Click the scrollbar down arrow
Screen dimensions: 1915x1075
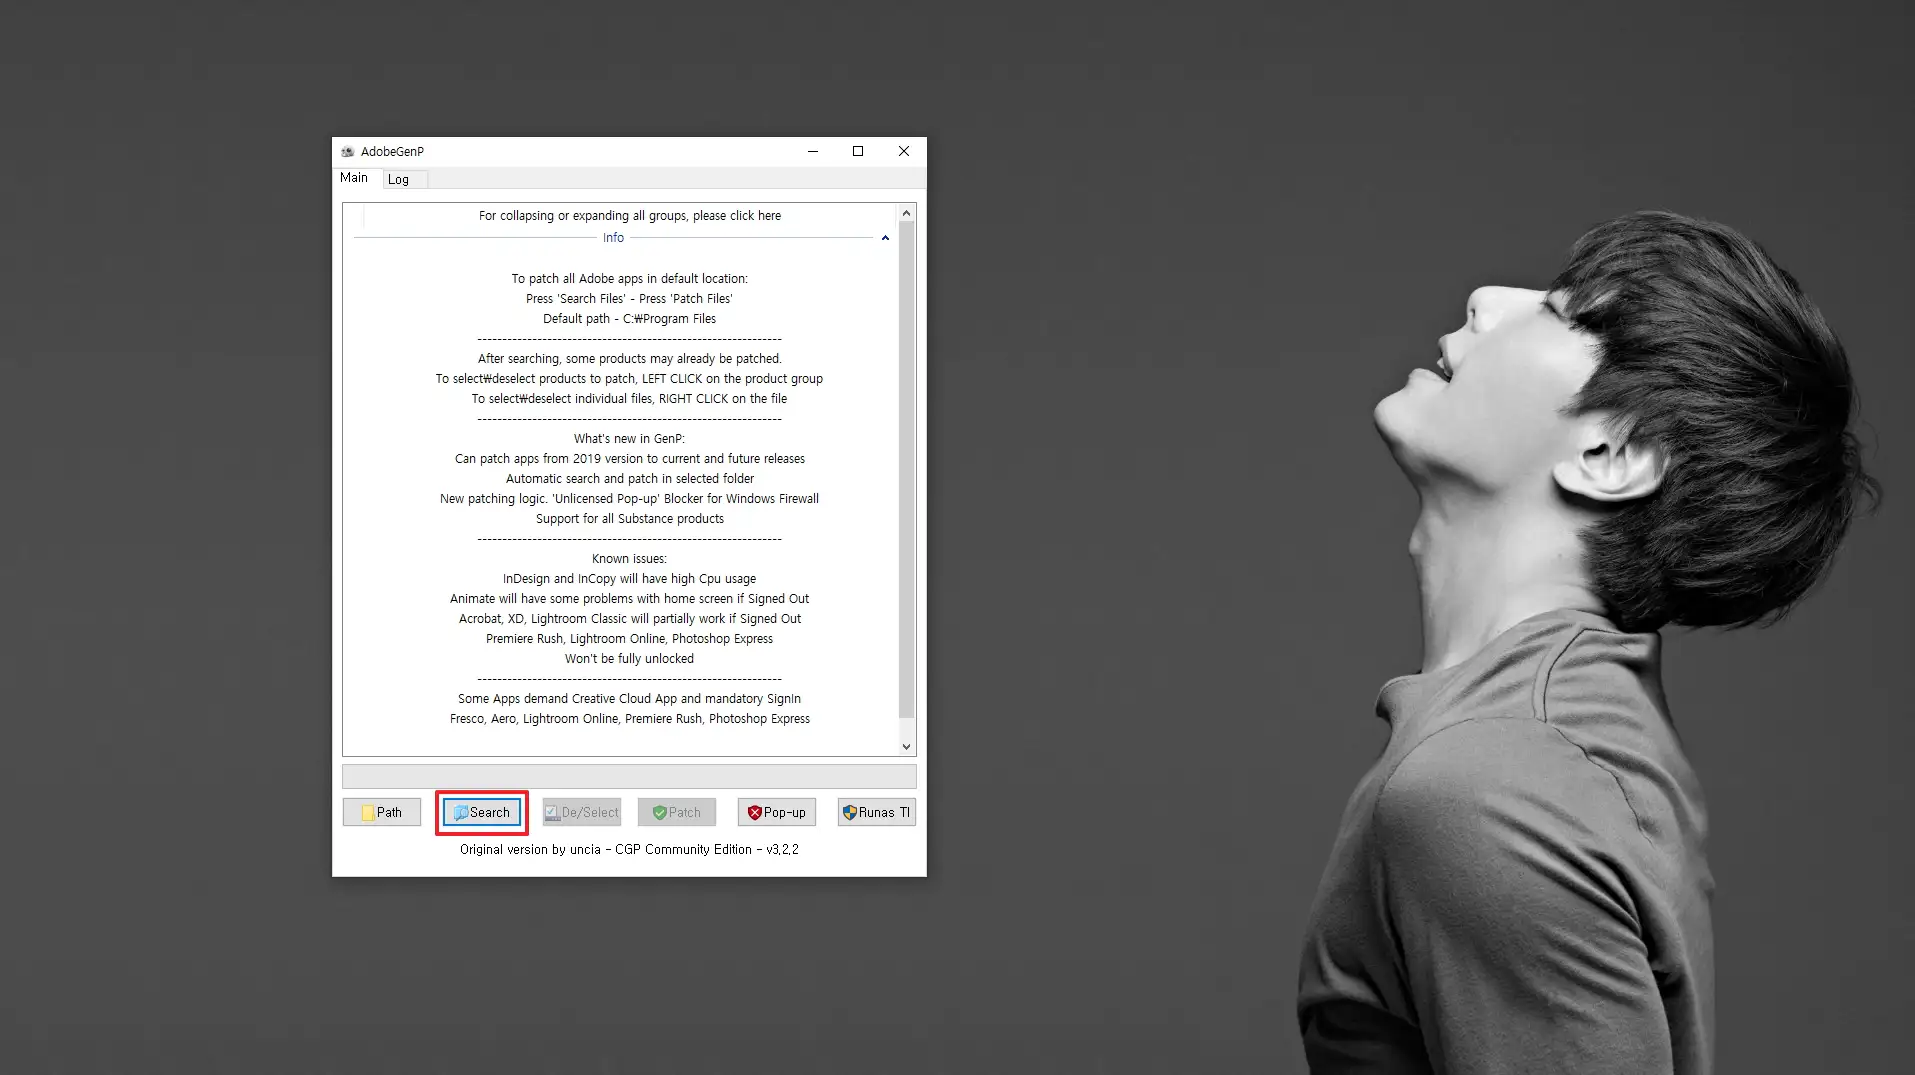point(906,746)
